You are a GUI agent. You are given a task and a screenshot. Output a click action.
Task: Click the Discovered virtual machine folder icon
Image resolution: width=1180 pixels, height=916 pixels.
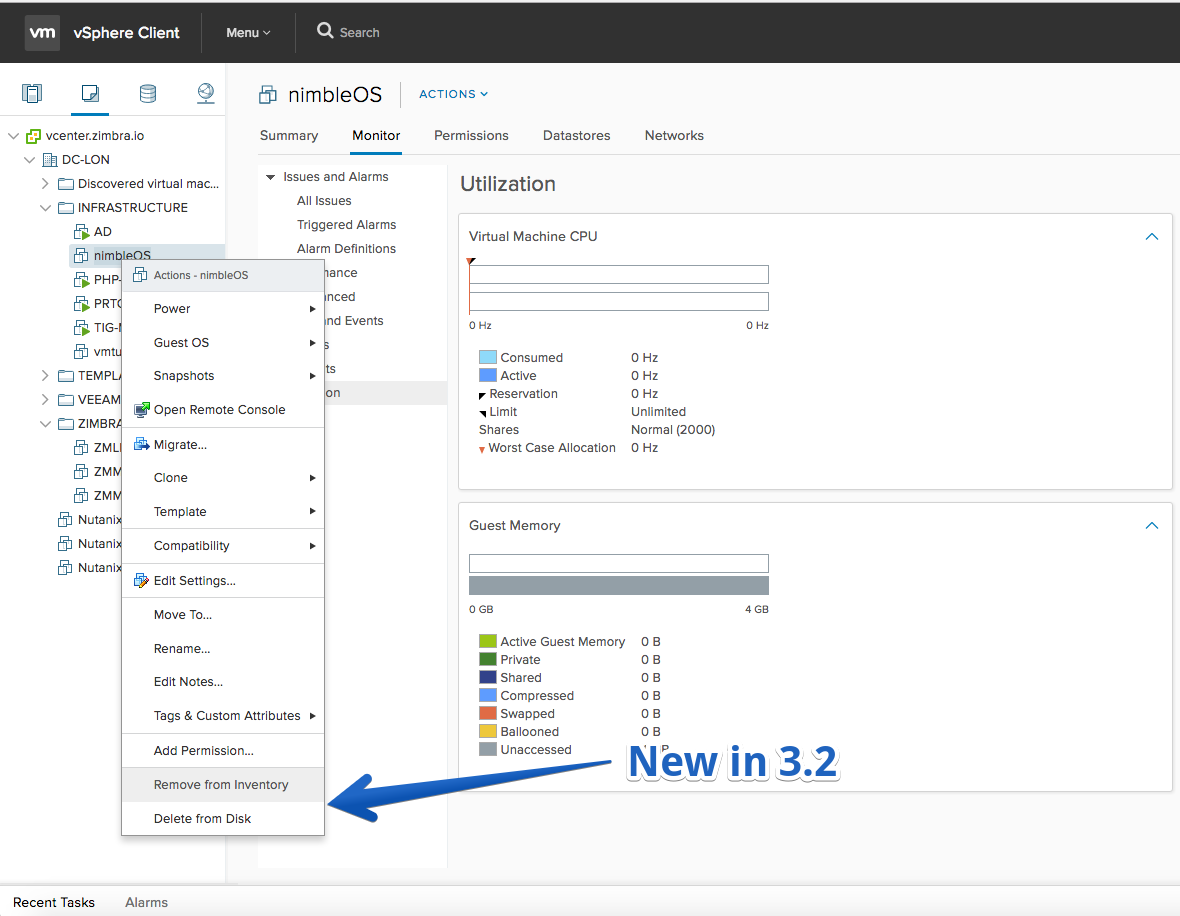[x=66, y=184]
